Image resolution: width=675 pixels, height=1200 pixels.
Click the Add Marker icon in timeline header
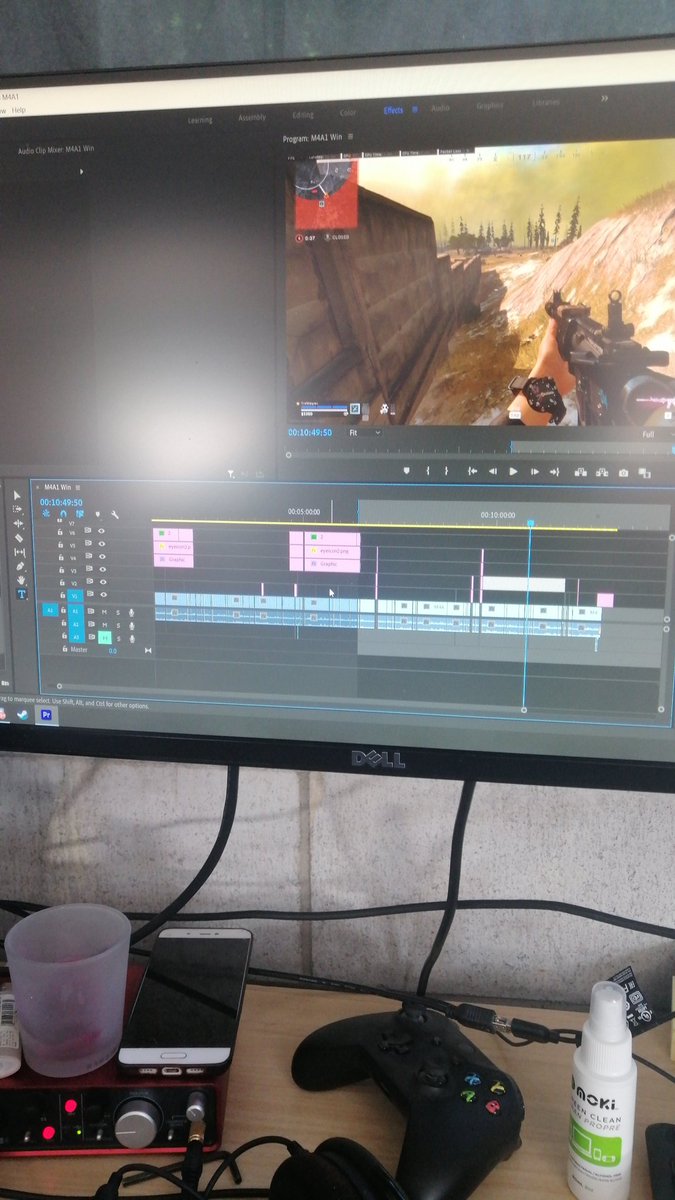pyautogui.click(x=97, y=515)
